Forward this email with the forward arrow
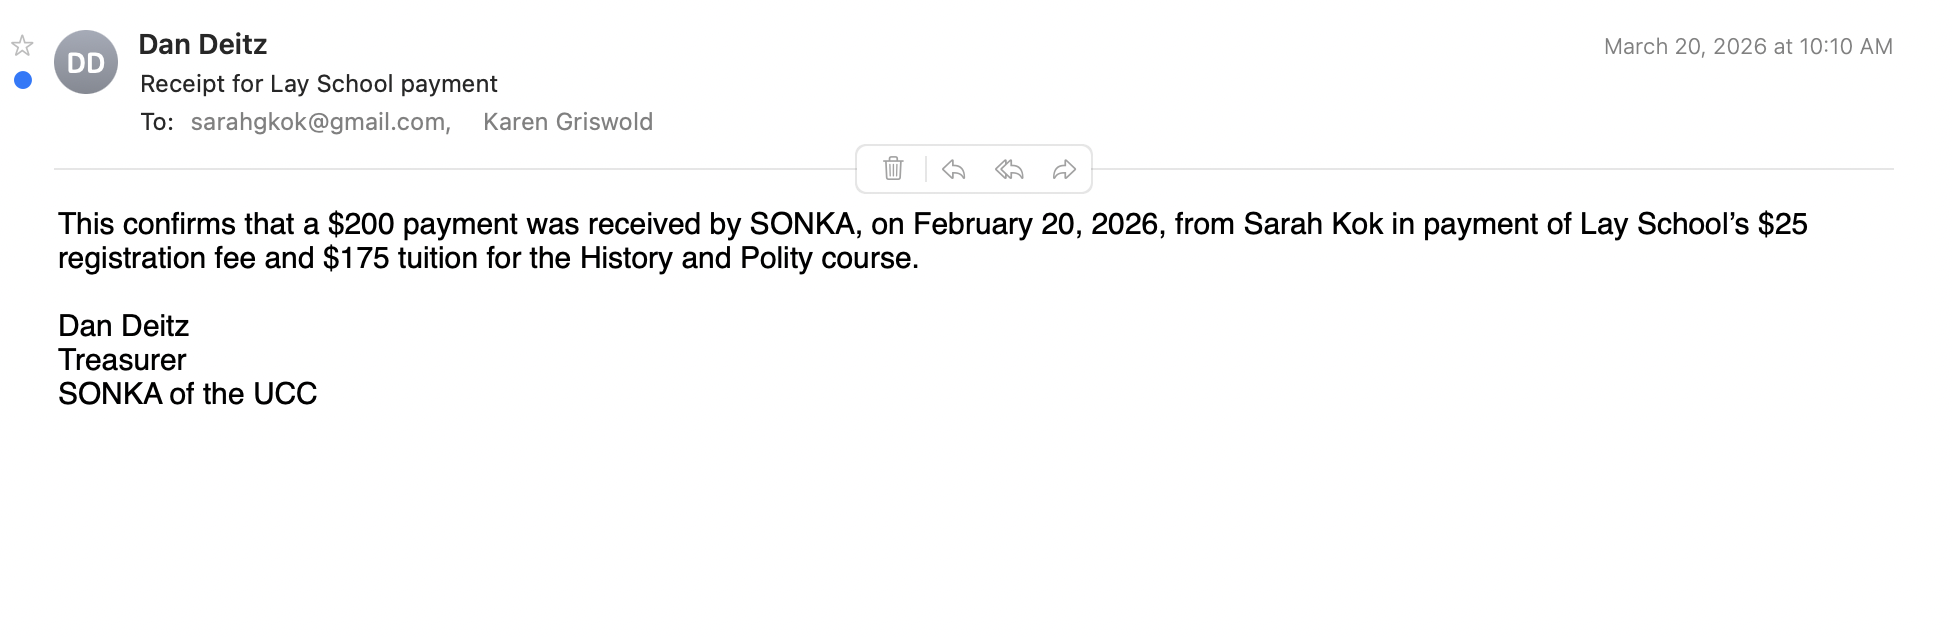The width and height of the screenshot is (1952, 638). [x=1064, y=169]
